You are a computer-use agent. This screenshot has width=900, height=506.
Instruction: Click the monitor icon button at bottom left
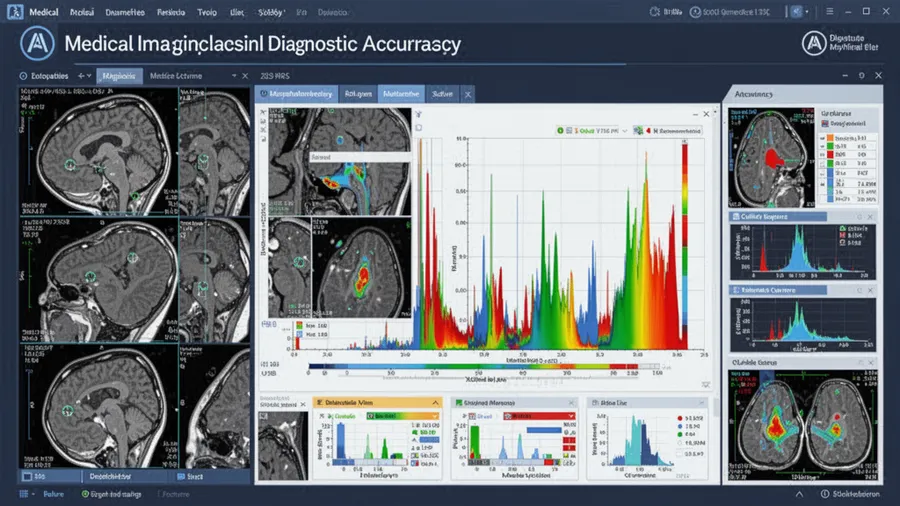[27, 476]
